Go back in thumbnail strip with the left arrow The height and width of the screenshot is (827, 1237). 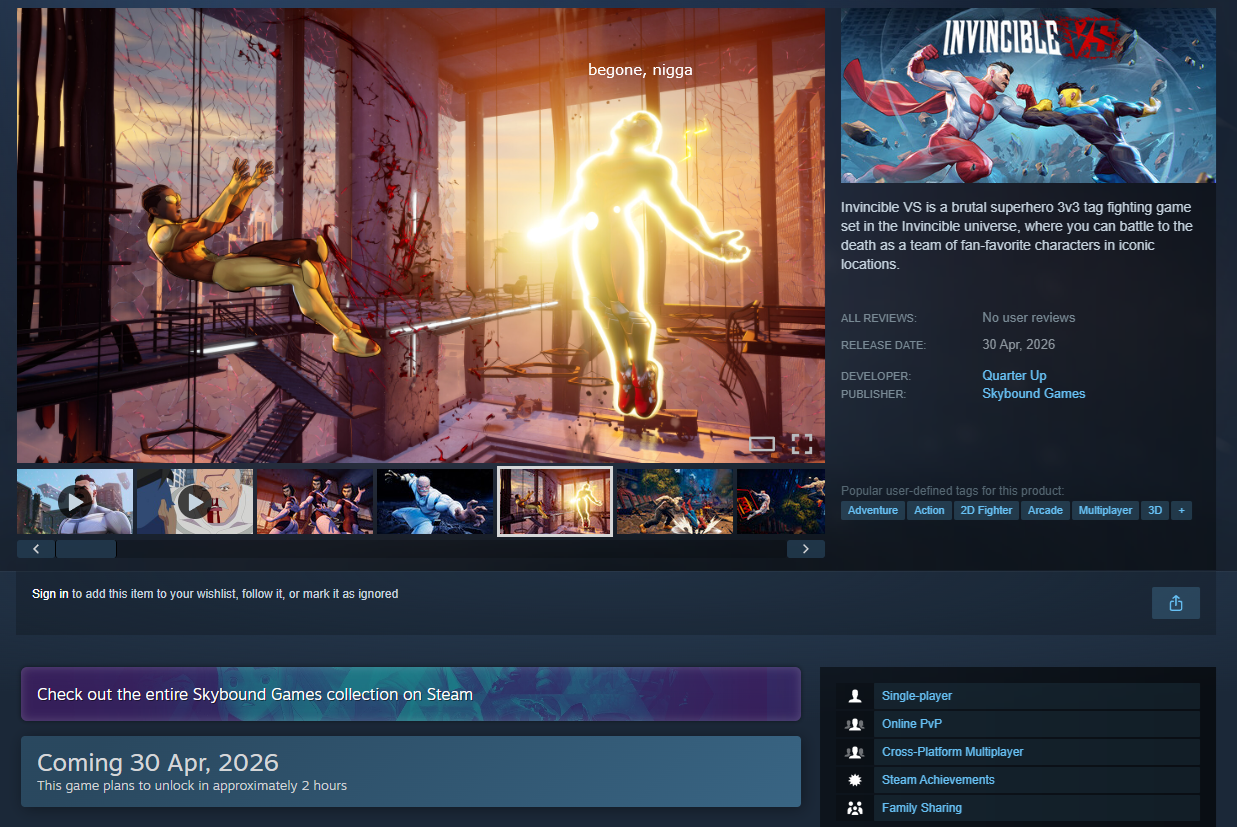point(36,549)
